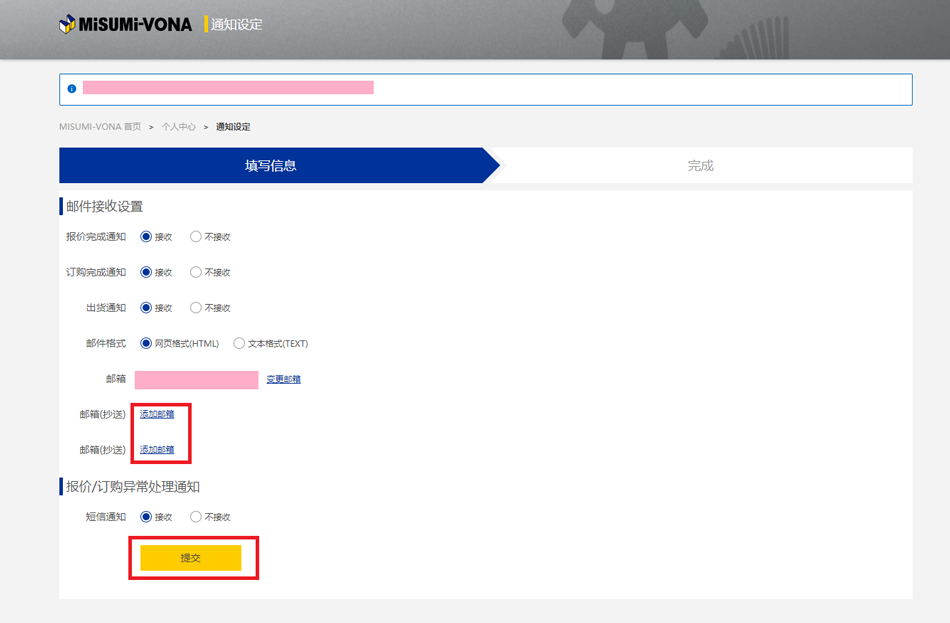Select the 填写信息 step tab
This screenshot has height=623, width=950.
point(271,166)
